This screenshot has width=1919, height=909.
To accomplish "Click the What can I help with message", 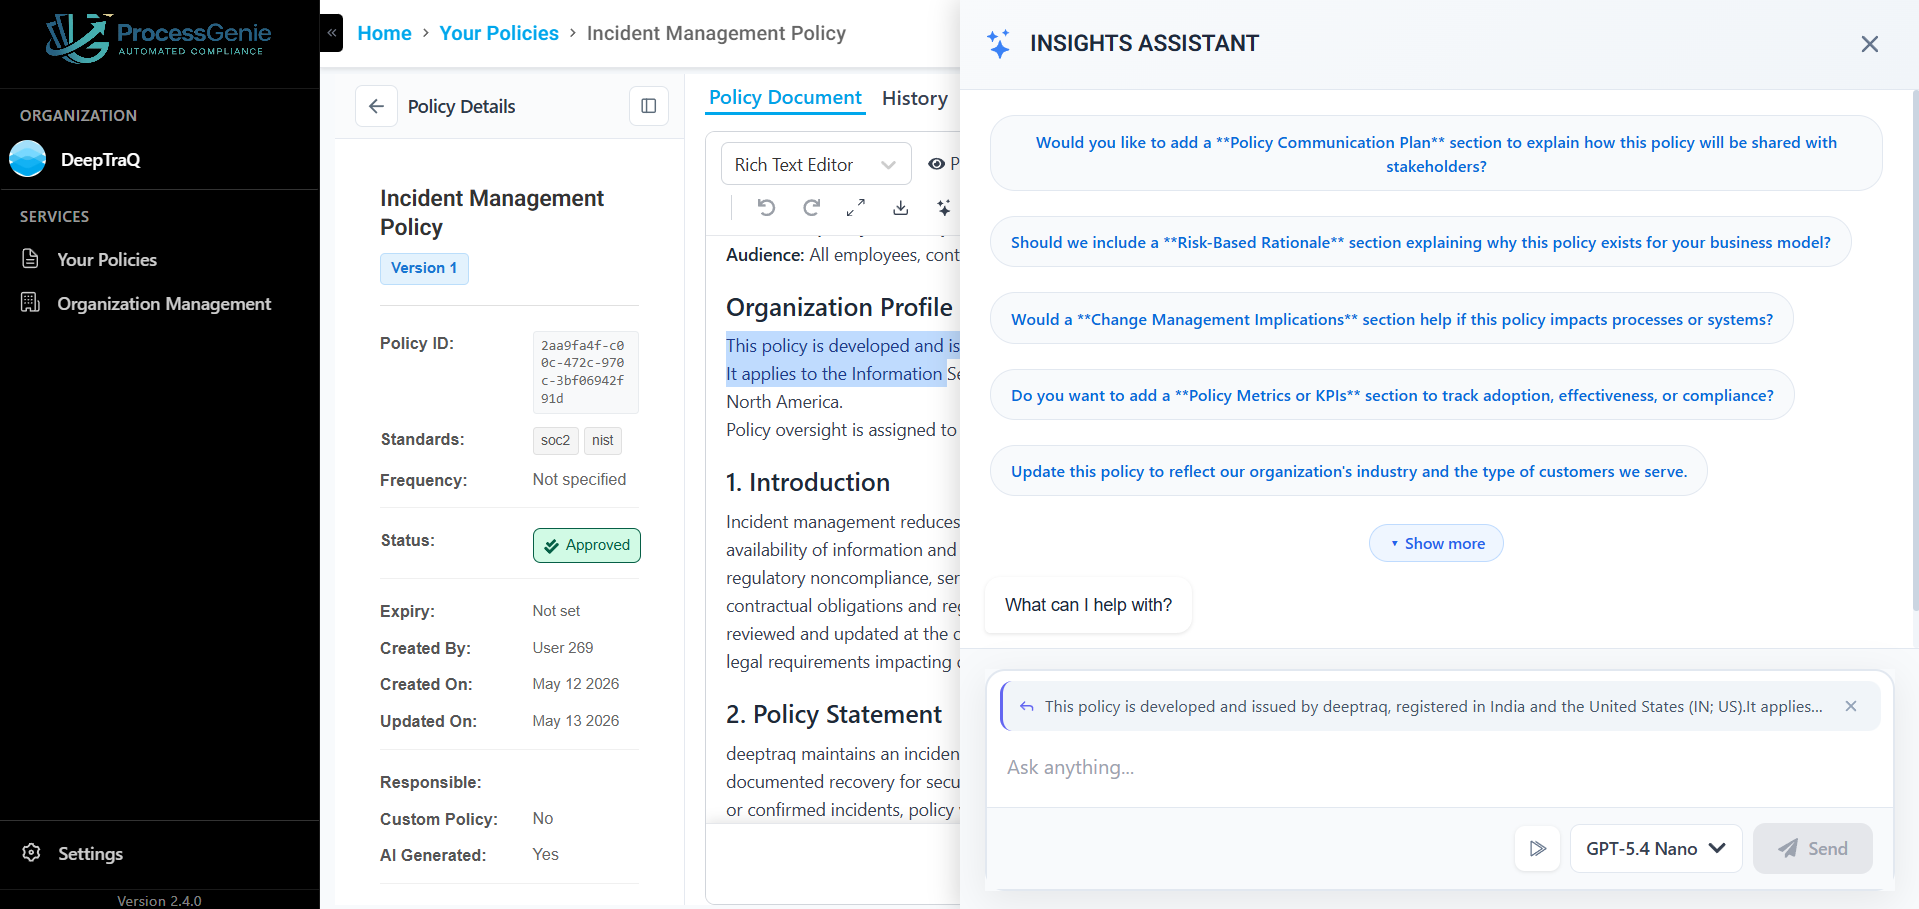I will (1088, 605).
